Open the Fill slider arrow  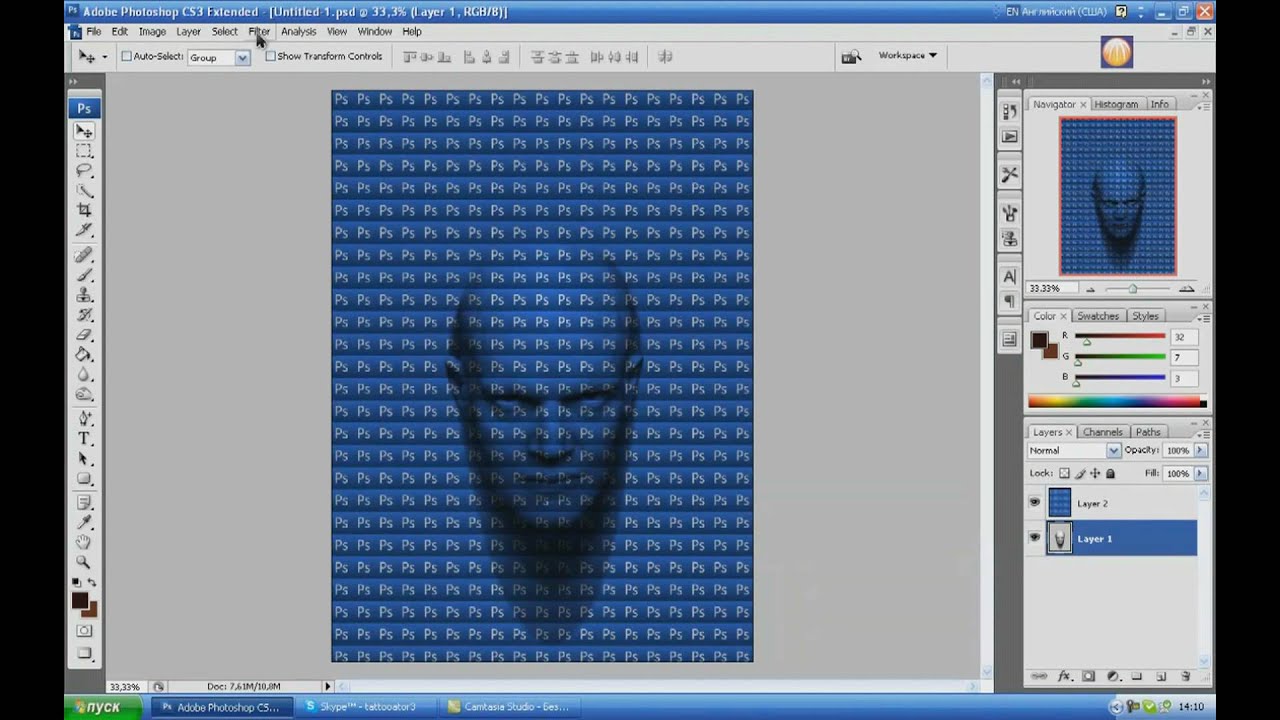coord(1200,473)
